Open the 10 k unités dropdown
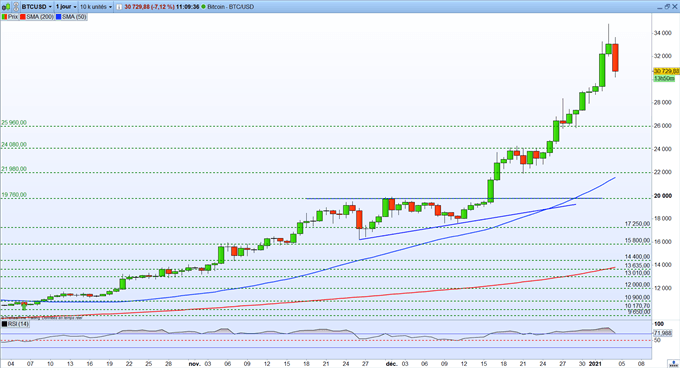 96,7
